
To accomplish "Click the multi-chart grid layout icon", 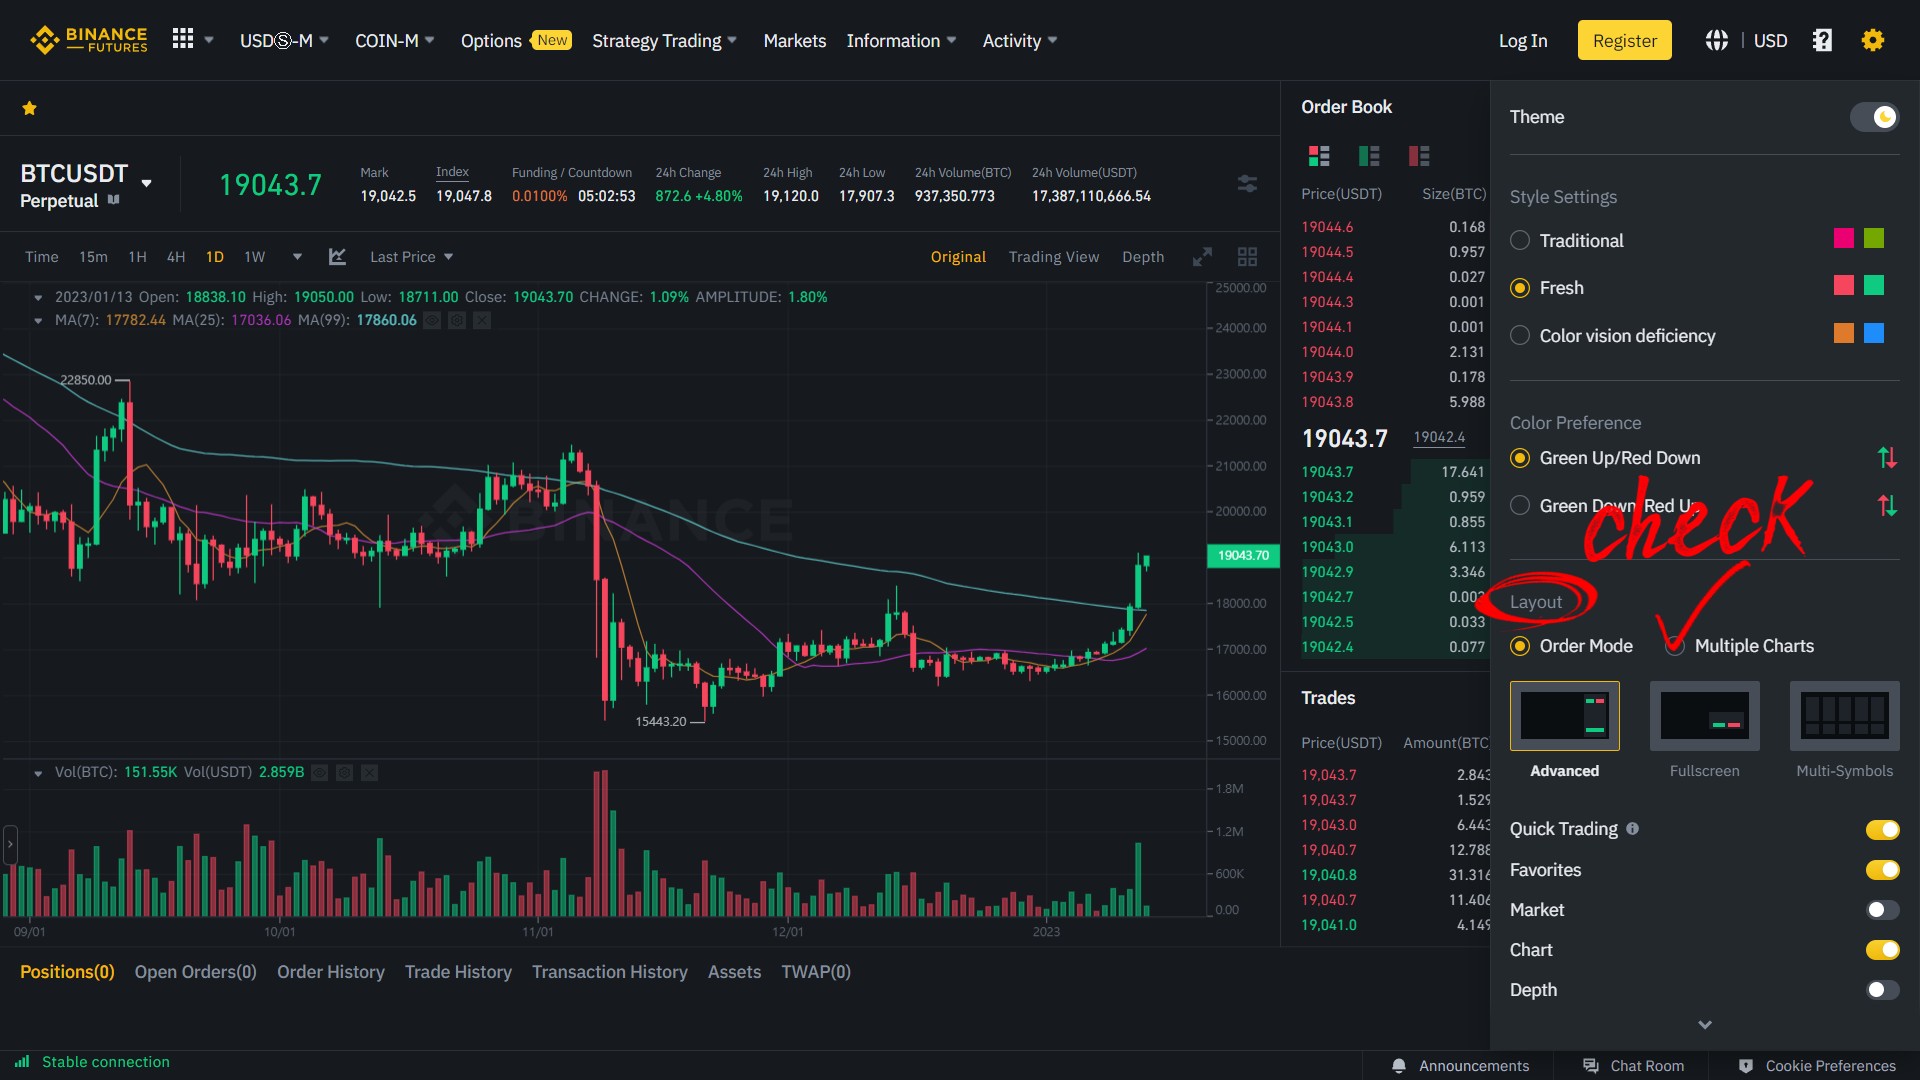I will (x=1247, y=257).
